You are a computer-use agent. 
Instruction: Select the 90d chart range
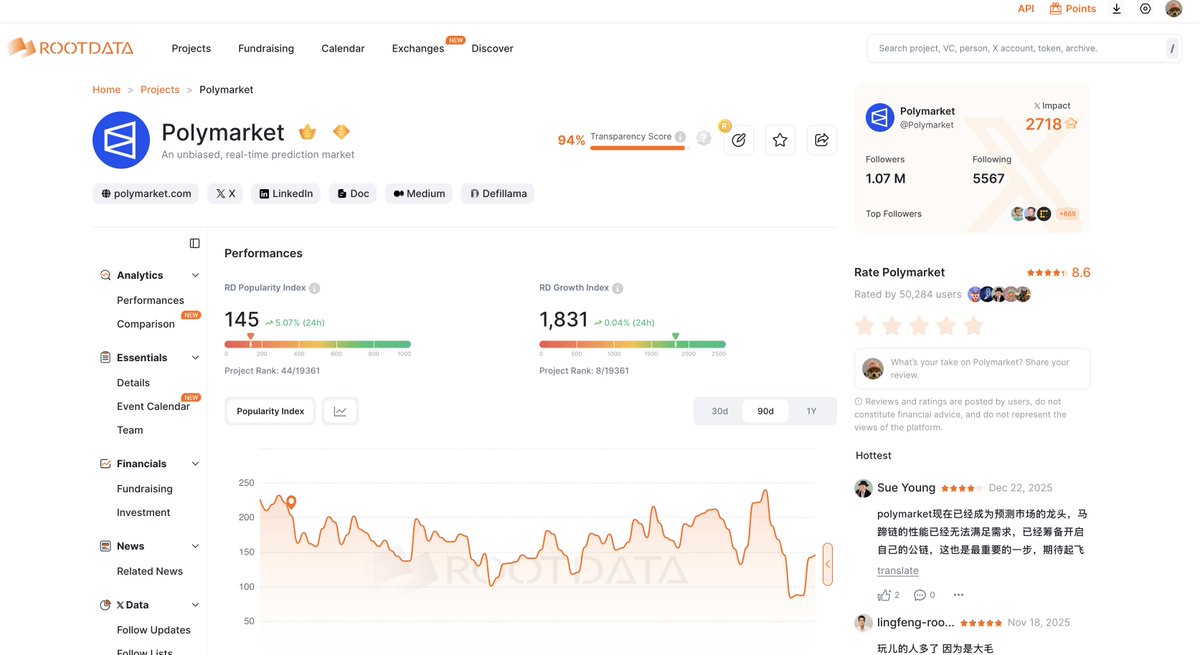pyautogui.click(x=765, y=411)
